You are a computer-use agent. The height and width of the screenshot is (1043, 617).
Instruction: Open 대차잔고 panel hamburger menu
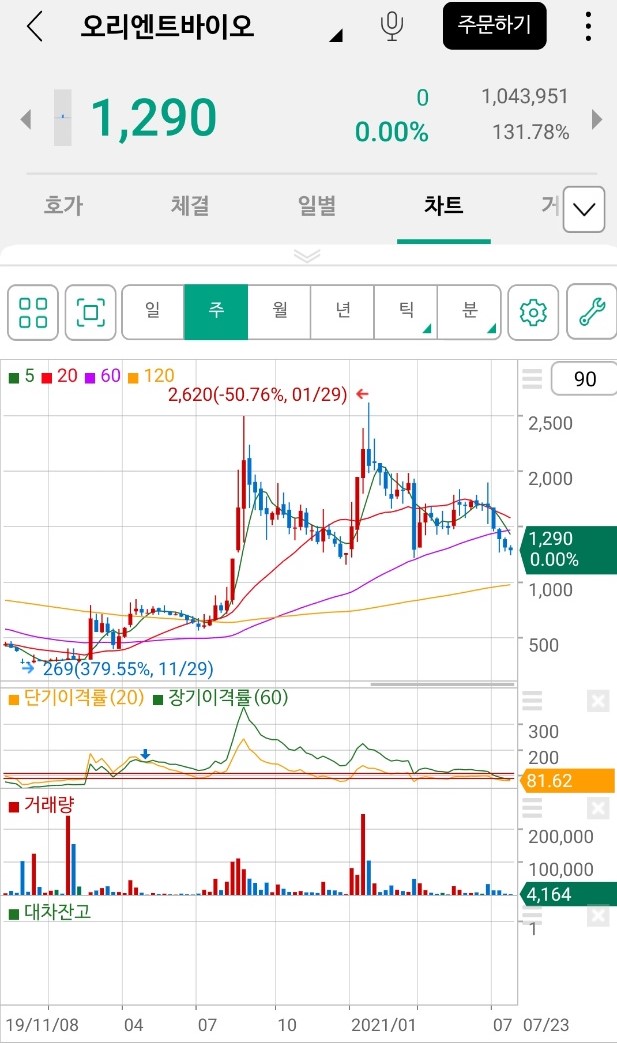coord(532,916)
